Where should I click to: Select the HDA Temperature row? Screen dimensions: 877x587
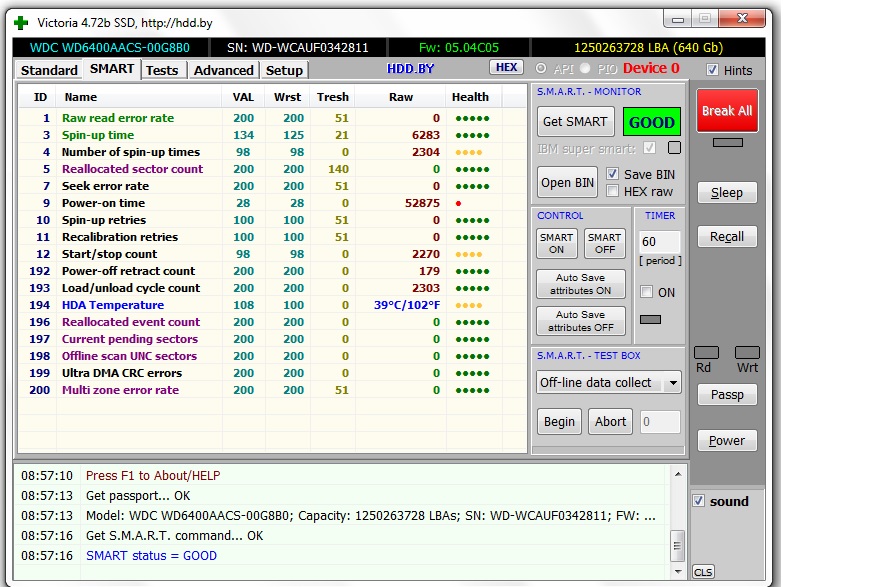point(272,305)
